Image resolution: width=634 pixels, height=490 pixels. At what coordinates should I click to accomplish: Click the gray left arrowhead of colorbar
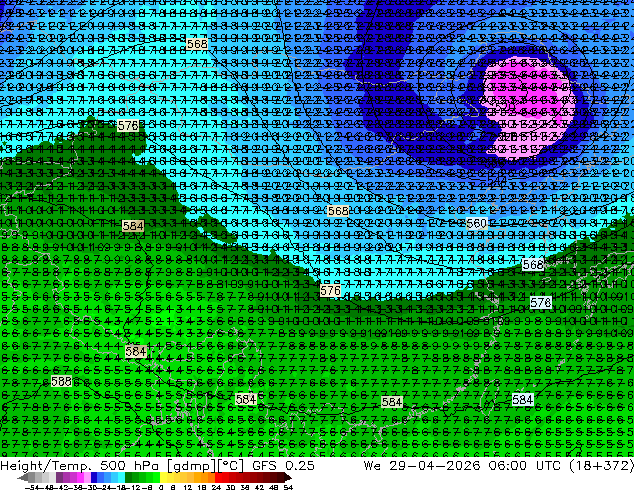pyautogui.click(x=23, y=477)
